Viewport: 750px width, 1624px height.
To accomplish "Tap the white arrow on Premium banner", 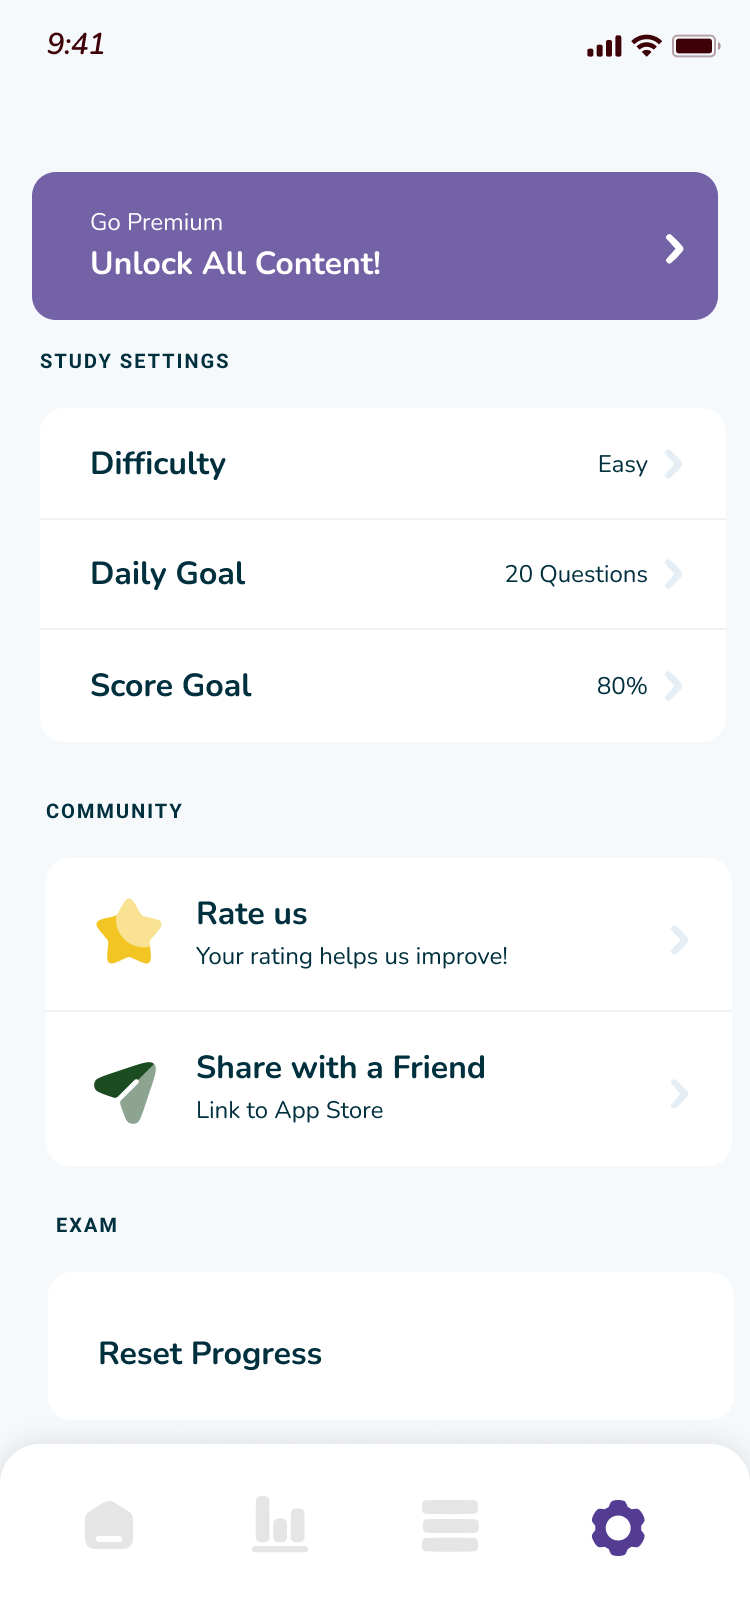I will 675,248.
